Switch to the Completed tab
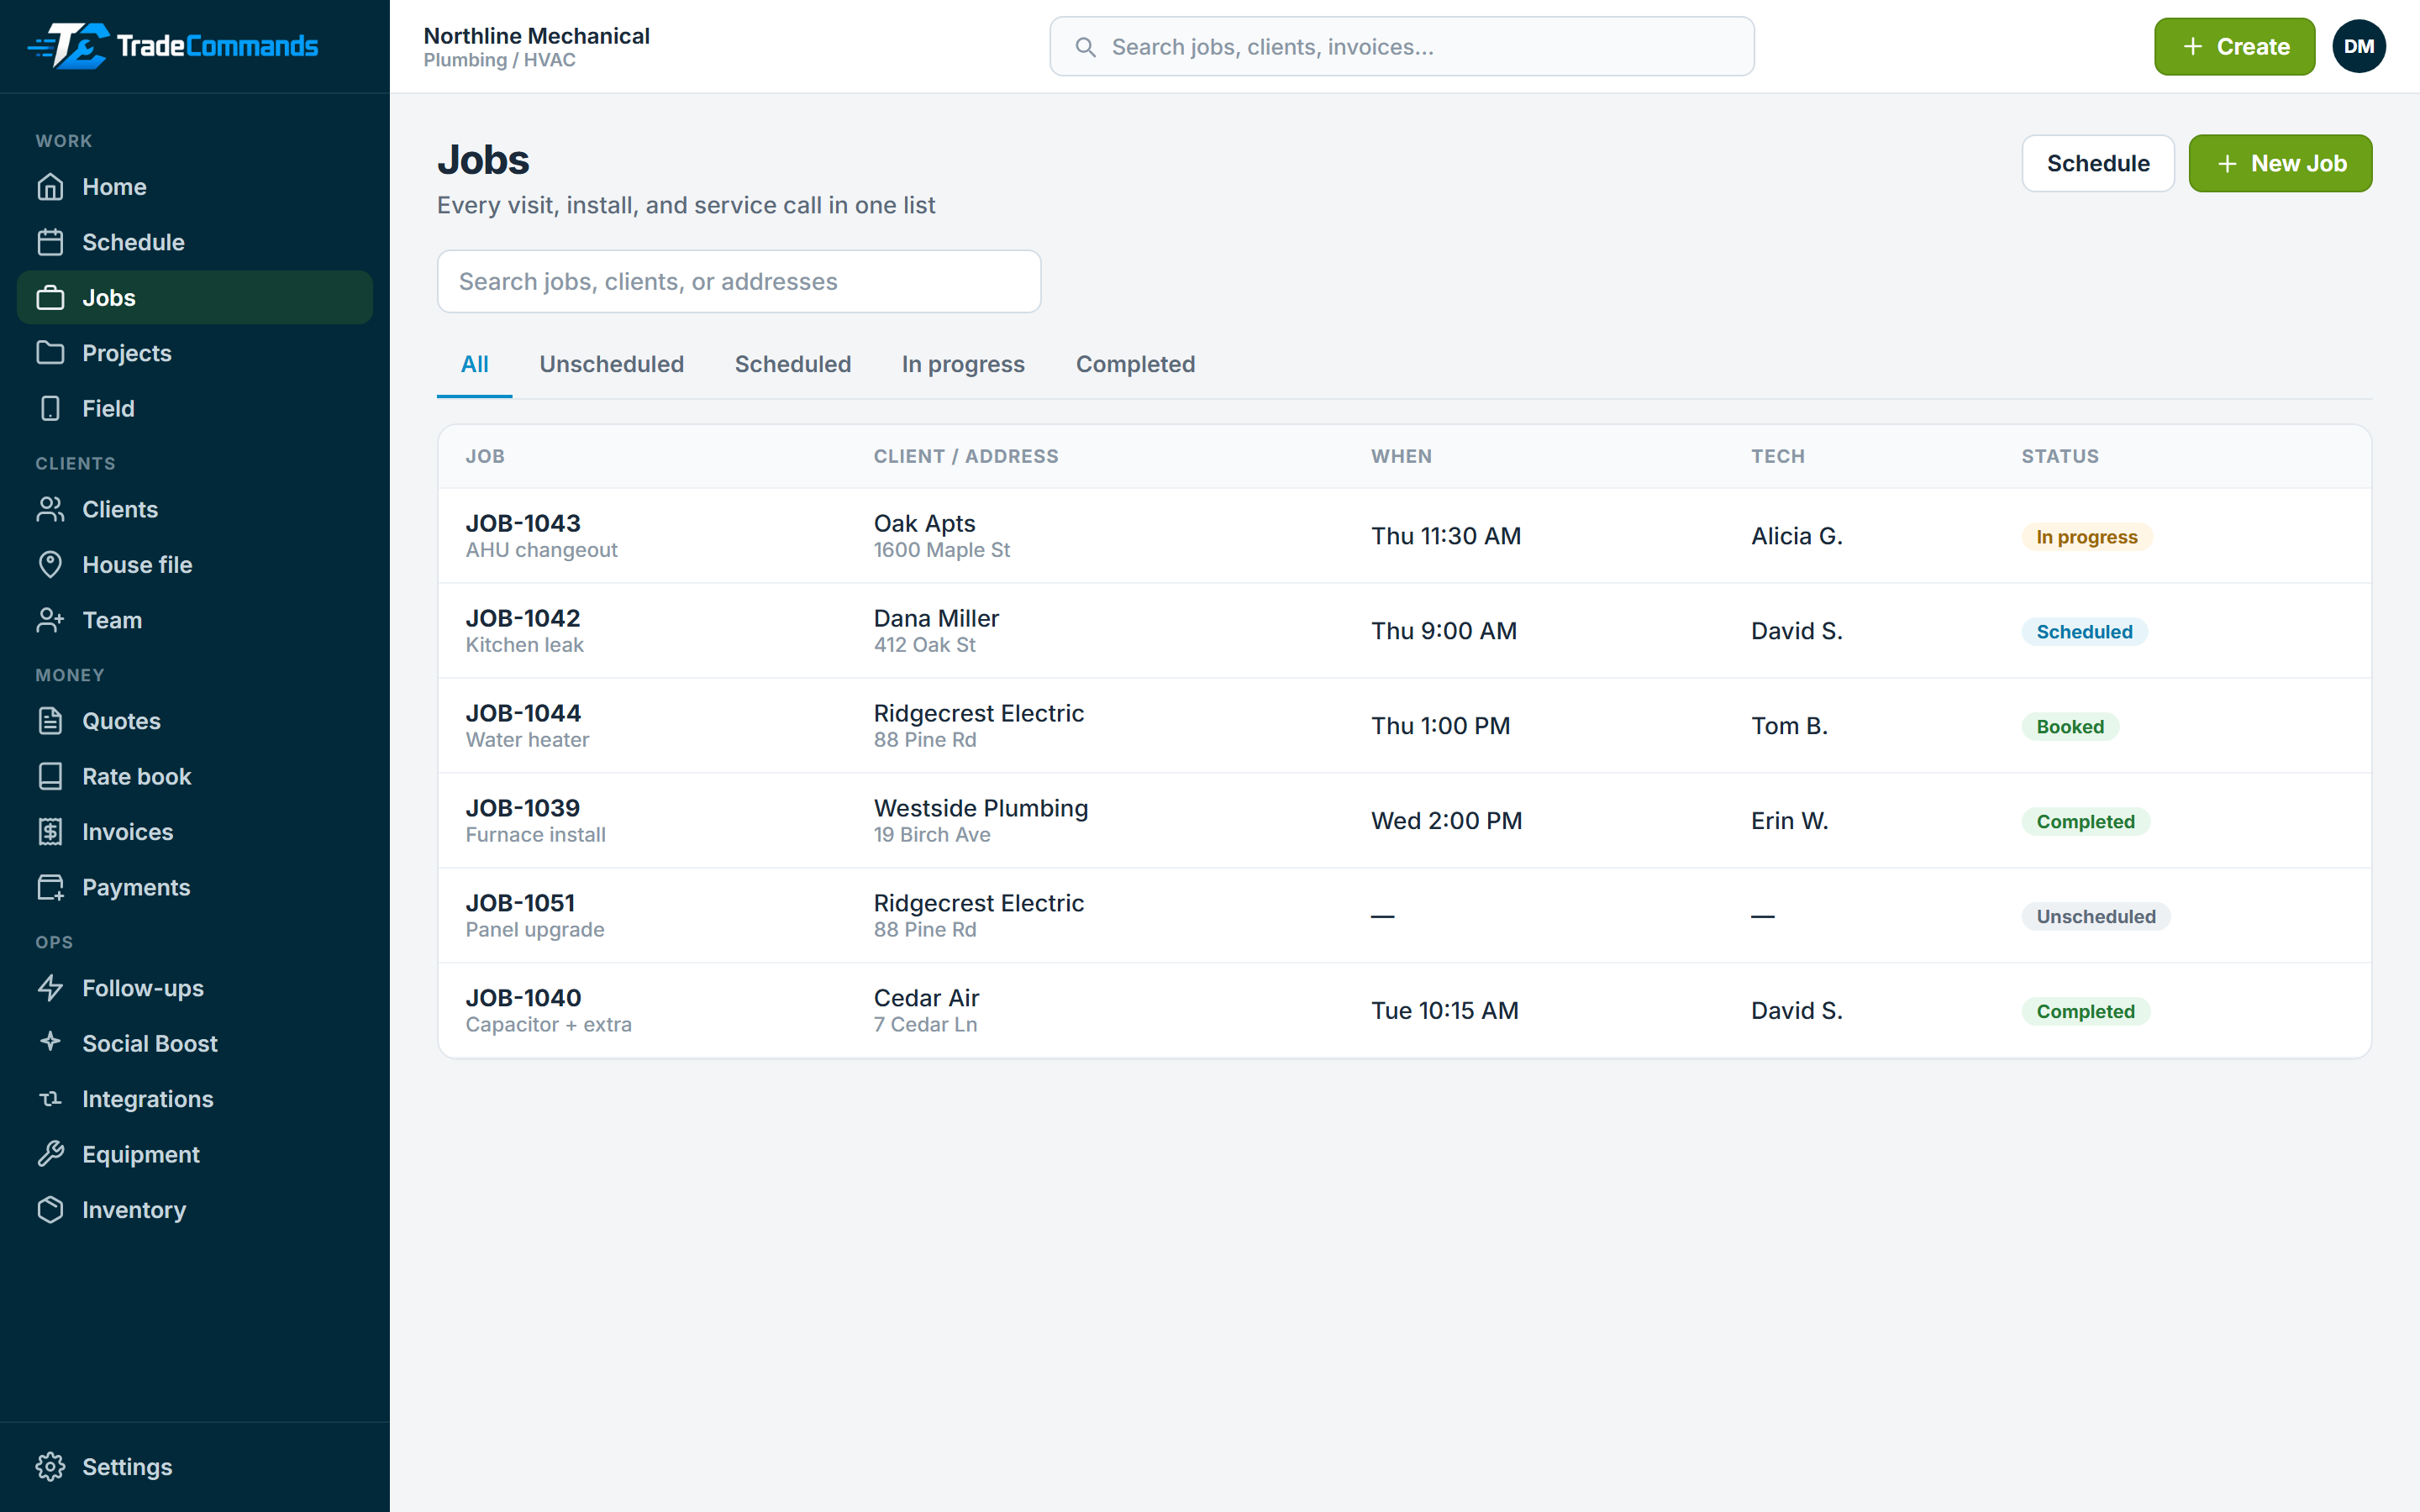The height and width of the screenshot is (1512, 2420). point(1135,364)
